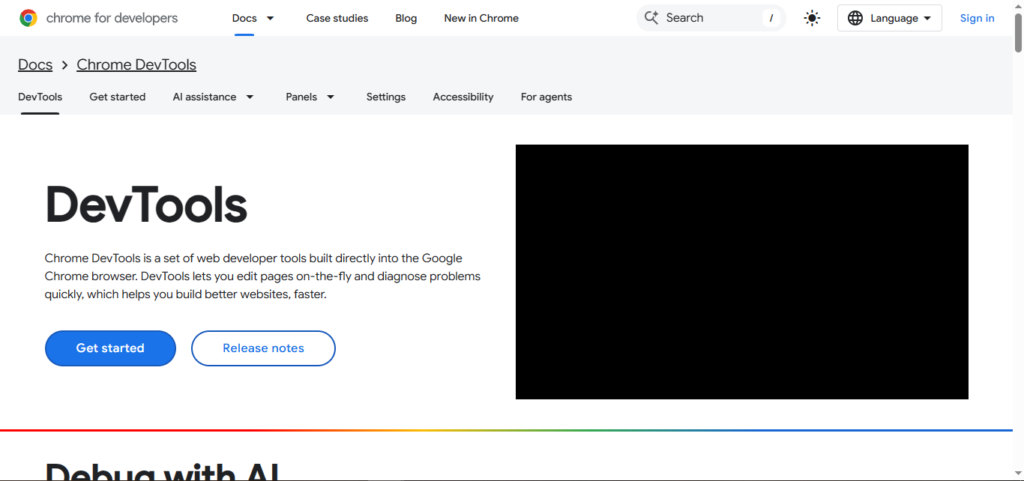Select the DevTools tab
Viewport: 1024px width, 481px height.
tap(40, 97)
